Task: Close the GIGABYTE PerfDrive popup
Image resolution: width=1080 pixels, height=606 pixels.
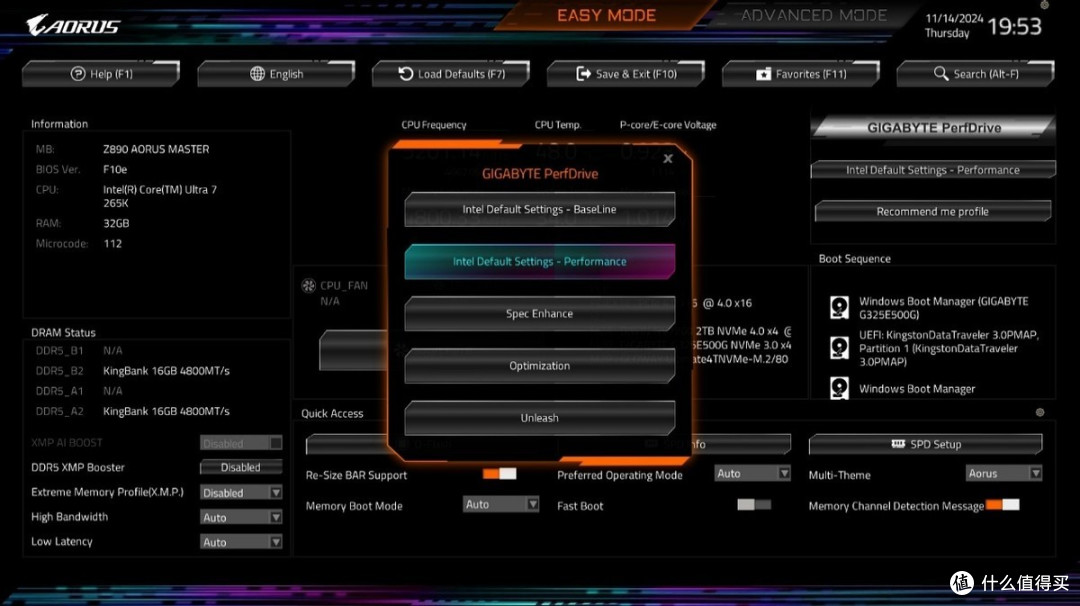Action: click(668, 158)
